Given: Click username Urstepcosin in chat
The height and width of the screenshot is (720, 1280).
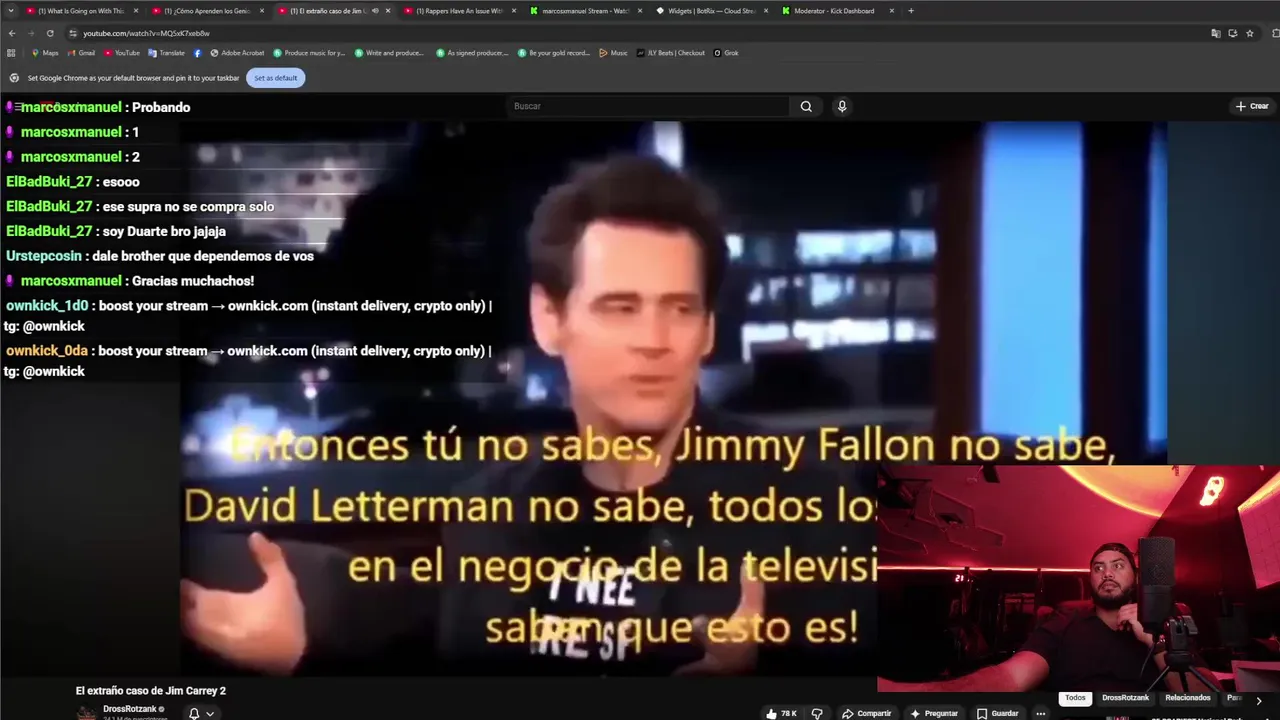Looking at the screenshot, I should coord(44,256).
